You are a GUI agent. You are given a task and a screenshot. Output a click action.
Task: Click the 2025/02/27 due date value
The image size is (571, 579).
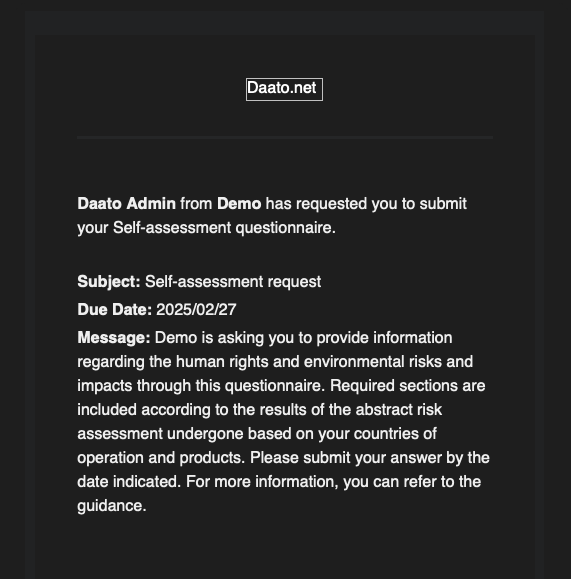(196, 309)
